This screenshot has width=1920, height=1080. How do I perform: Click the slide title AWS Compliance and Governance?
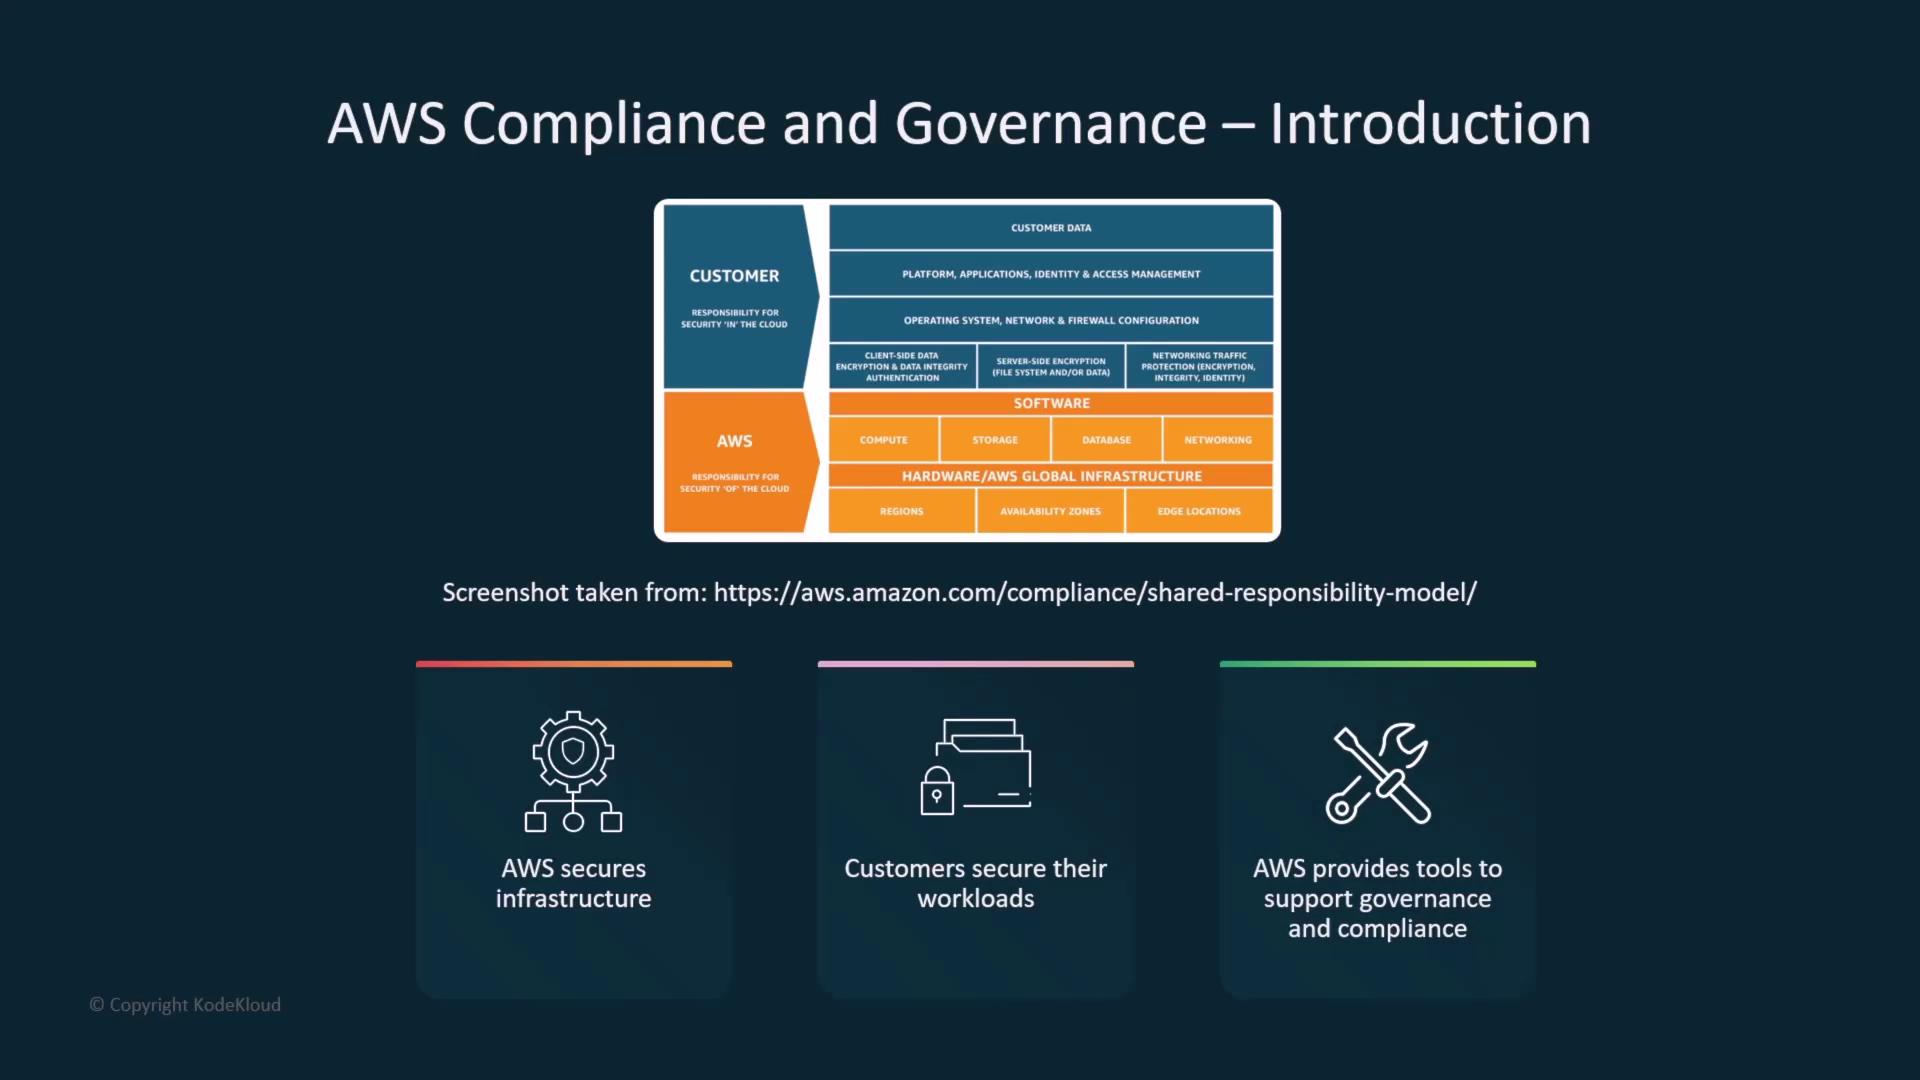click(x=959, y=124)
